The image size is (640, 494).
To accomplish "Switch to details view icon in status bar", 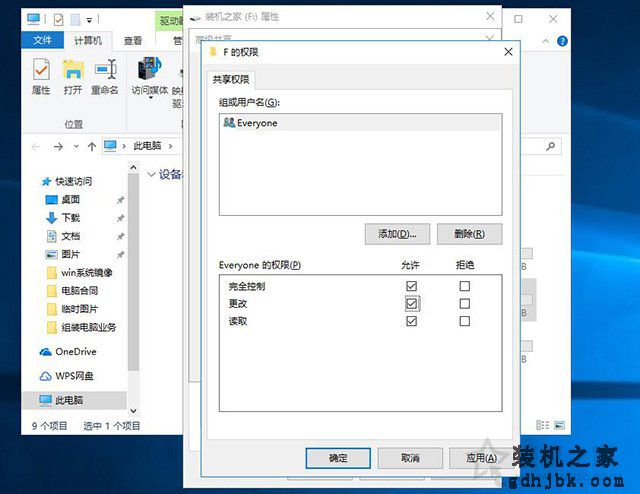I will 542,425.
